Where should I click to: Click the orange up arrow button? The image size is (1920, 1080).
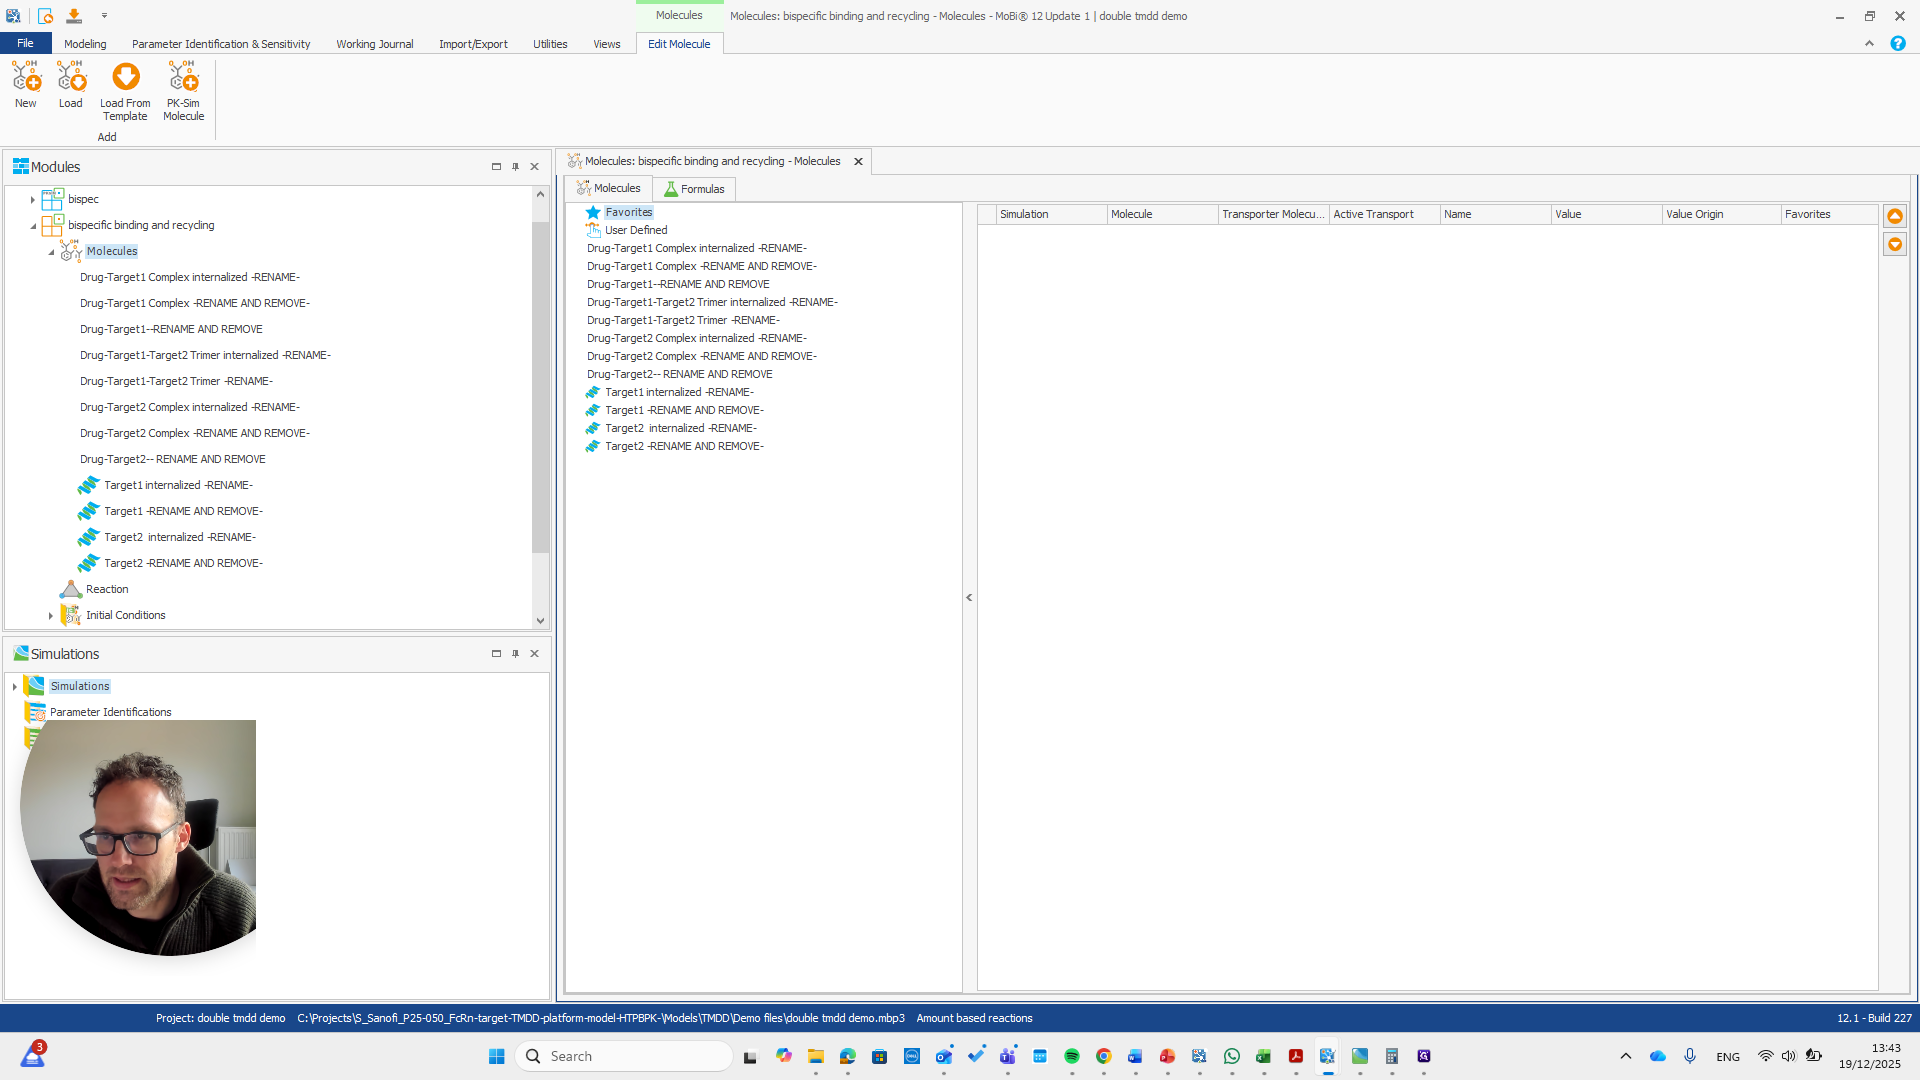[1895, 216]
